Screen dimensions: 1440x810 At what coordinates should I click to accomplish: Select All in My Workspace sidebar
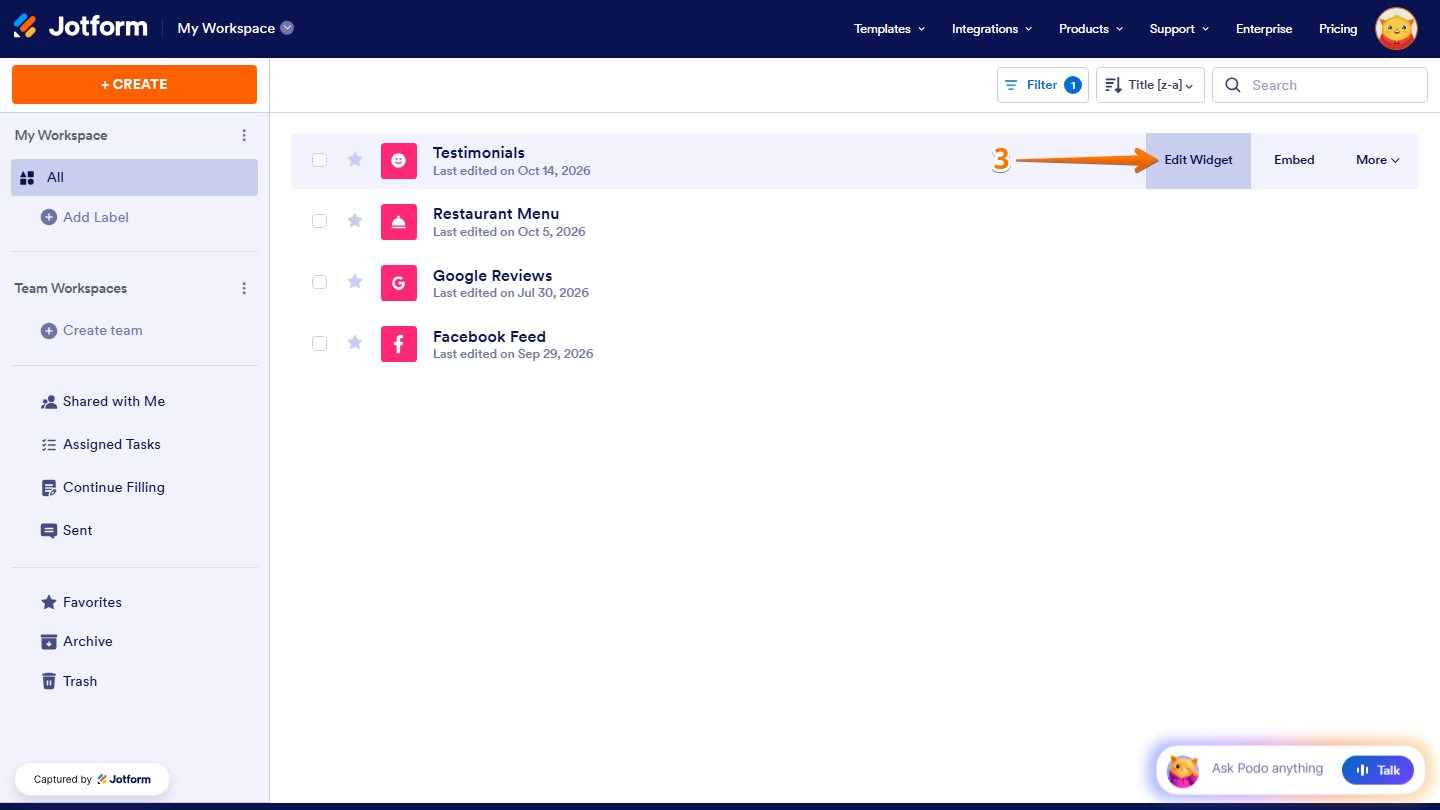[x=135, y=177]
